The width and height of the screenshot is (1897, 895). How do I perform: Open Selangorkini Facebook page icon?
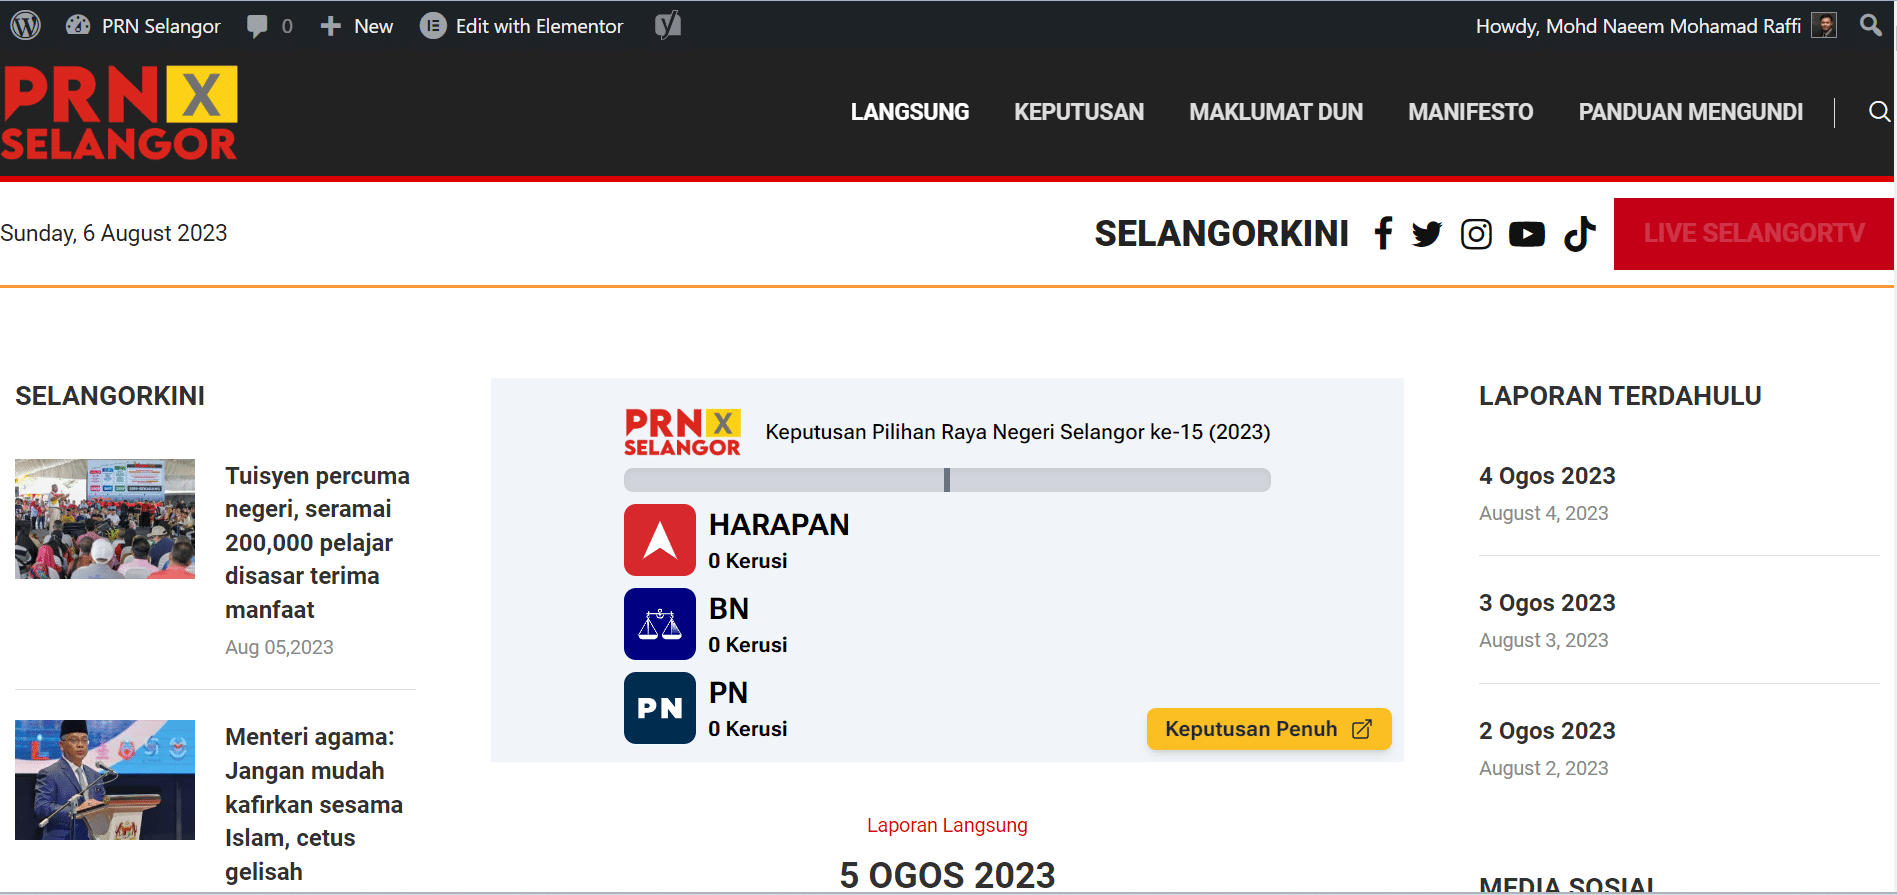pos(1383,233)
